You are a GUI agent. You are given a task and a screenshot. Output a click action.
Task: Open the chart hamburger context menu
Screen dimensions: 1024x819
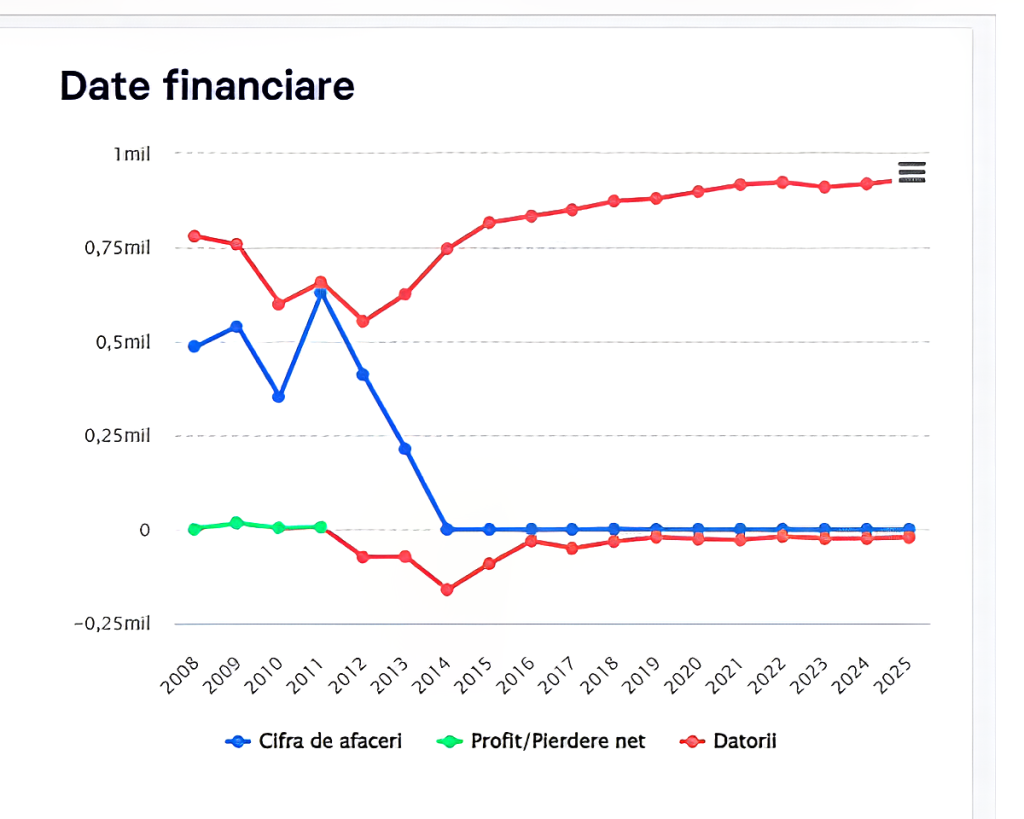click(912, 172)
